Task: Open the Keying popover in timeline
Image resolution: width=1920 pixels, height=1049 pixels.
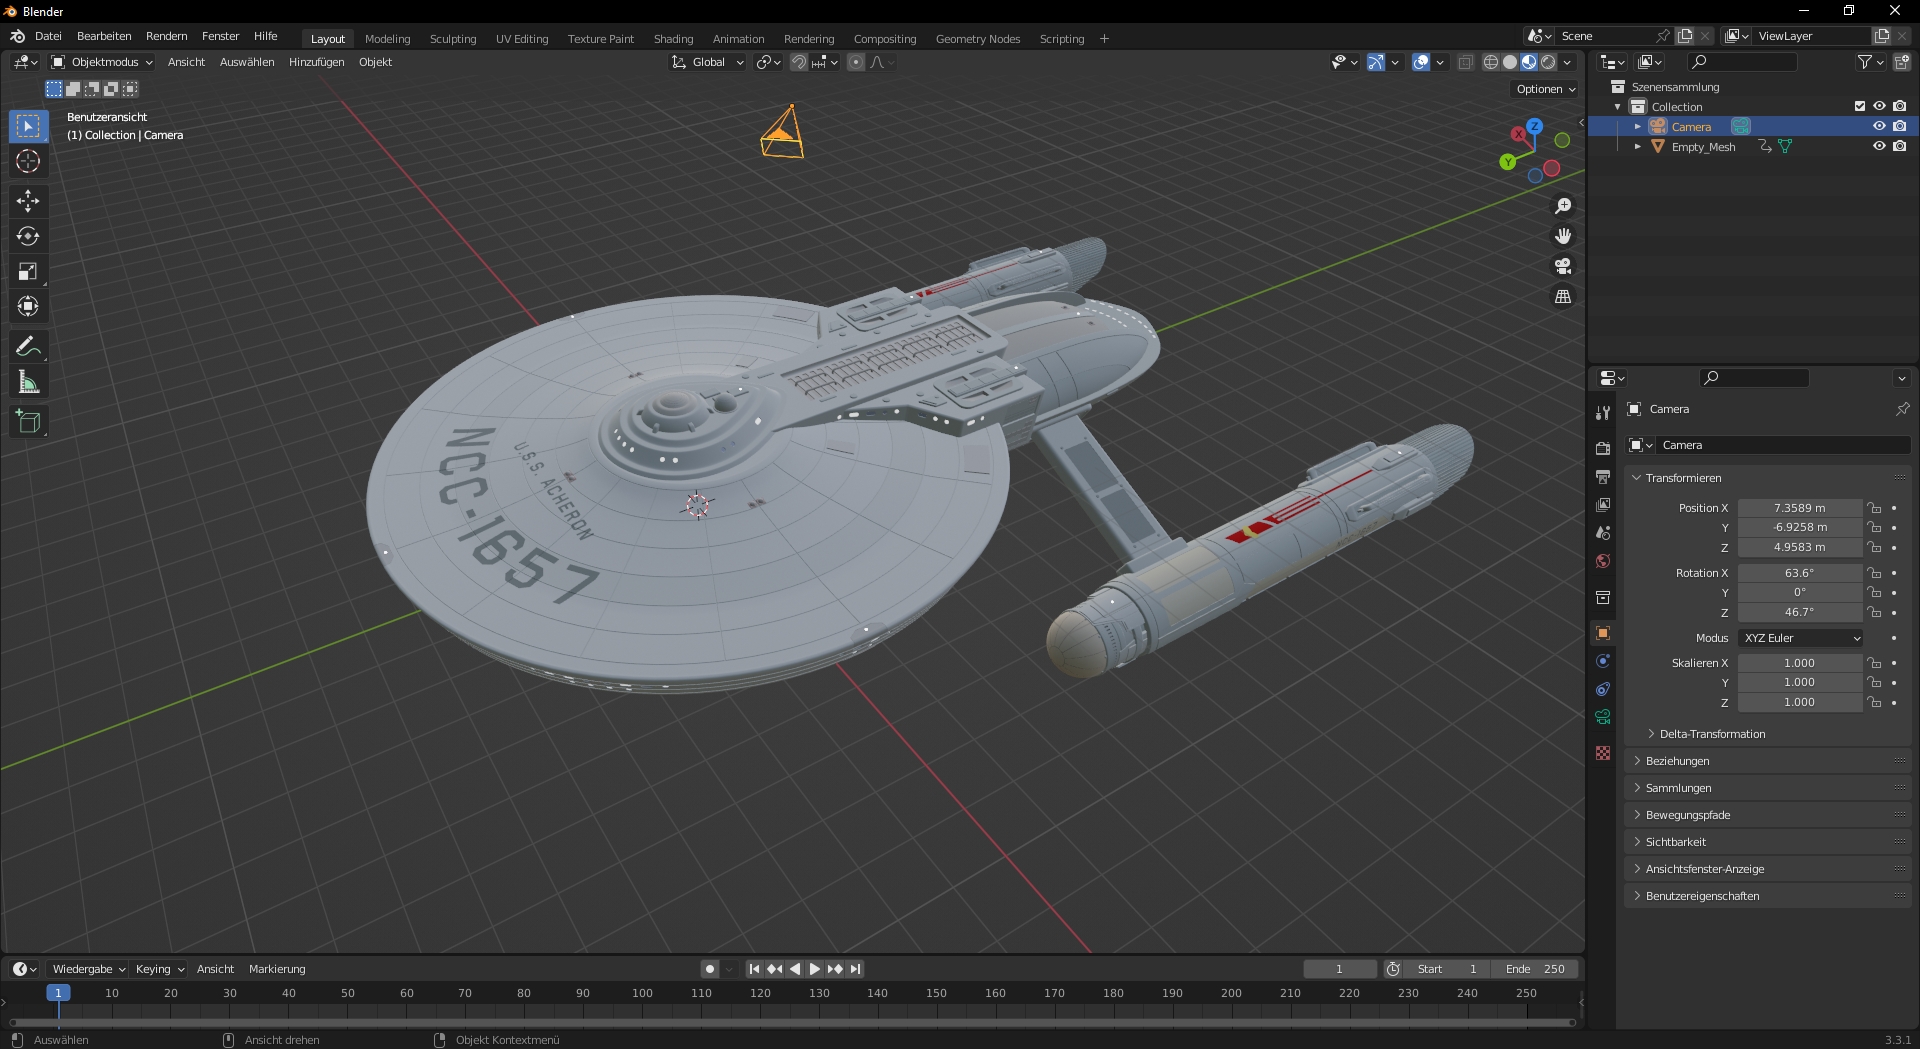Action: tap(160, 969)
